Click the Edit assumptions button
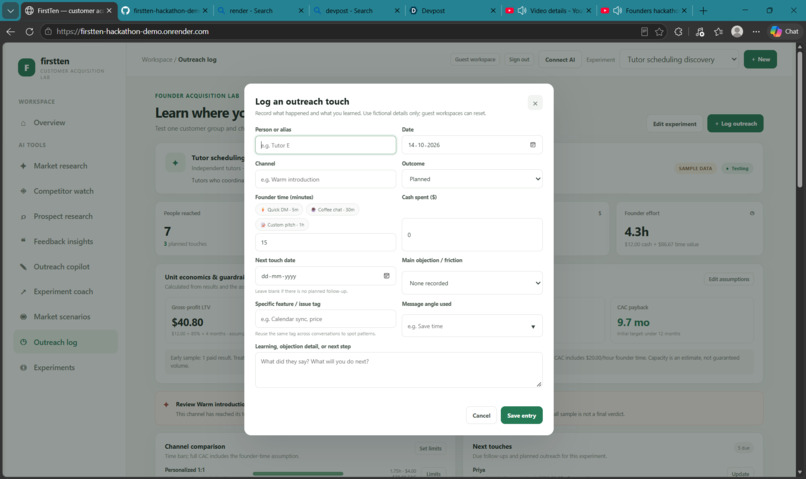Image resolution: width=806 pixels, height=479 pixels. (728, 279)
